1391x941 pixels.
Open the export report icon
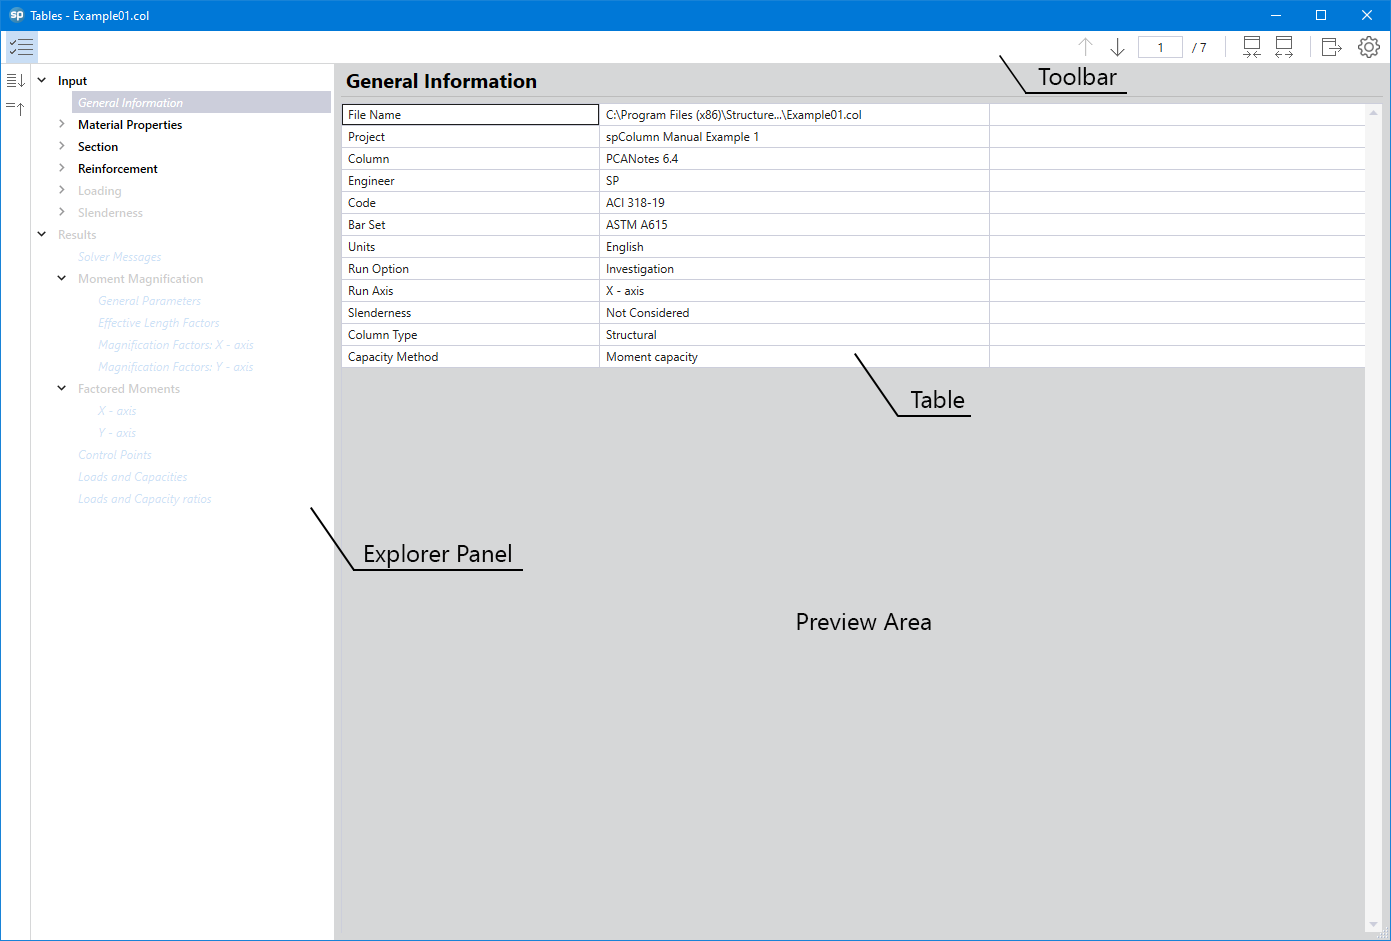[1331, 46]
